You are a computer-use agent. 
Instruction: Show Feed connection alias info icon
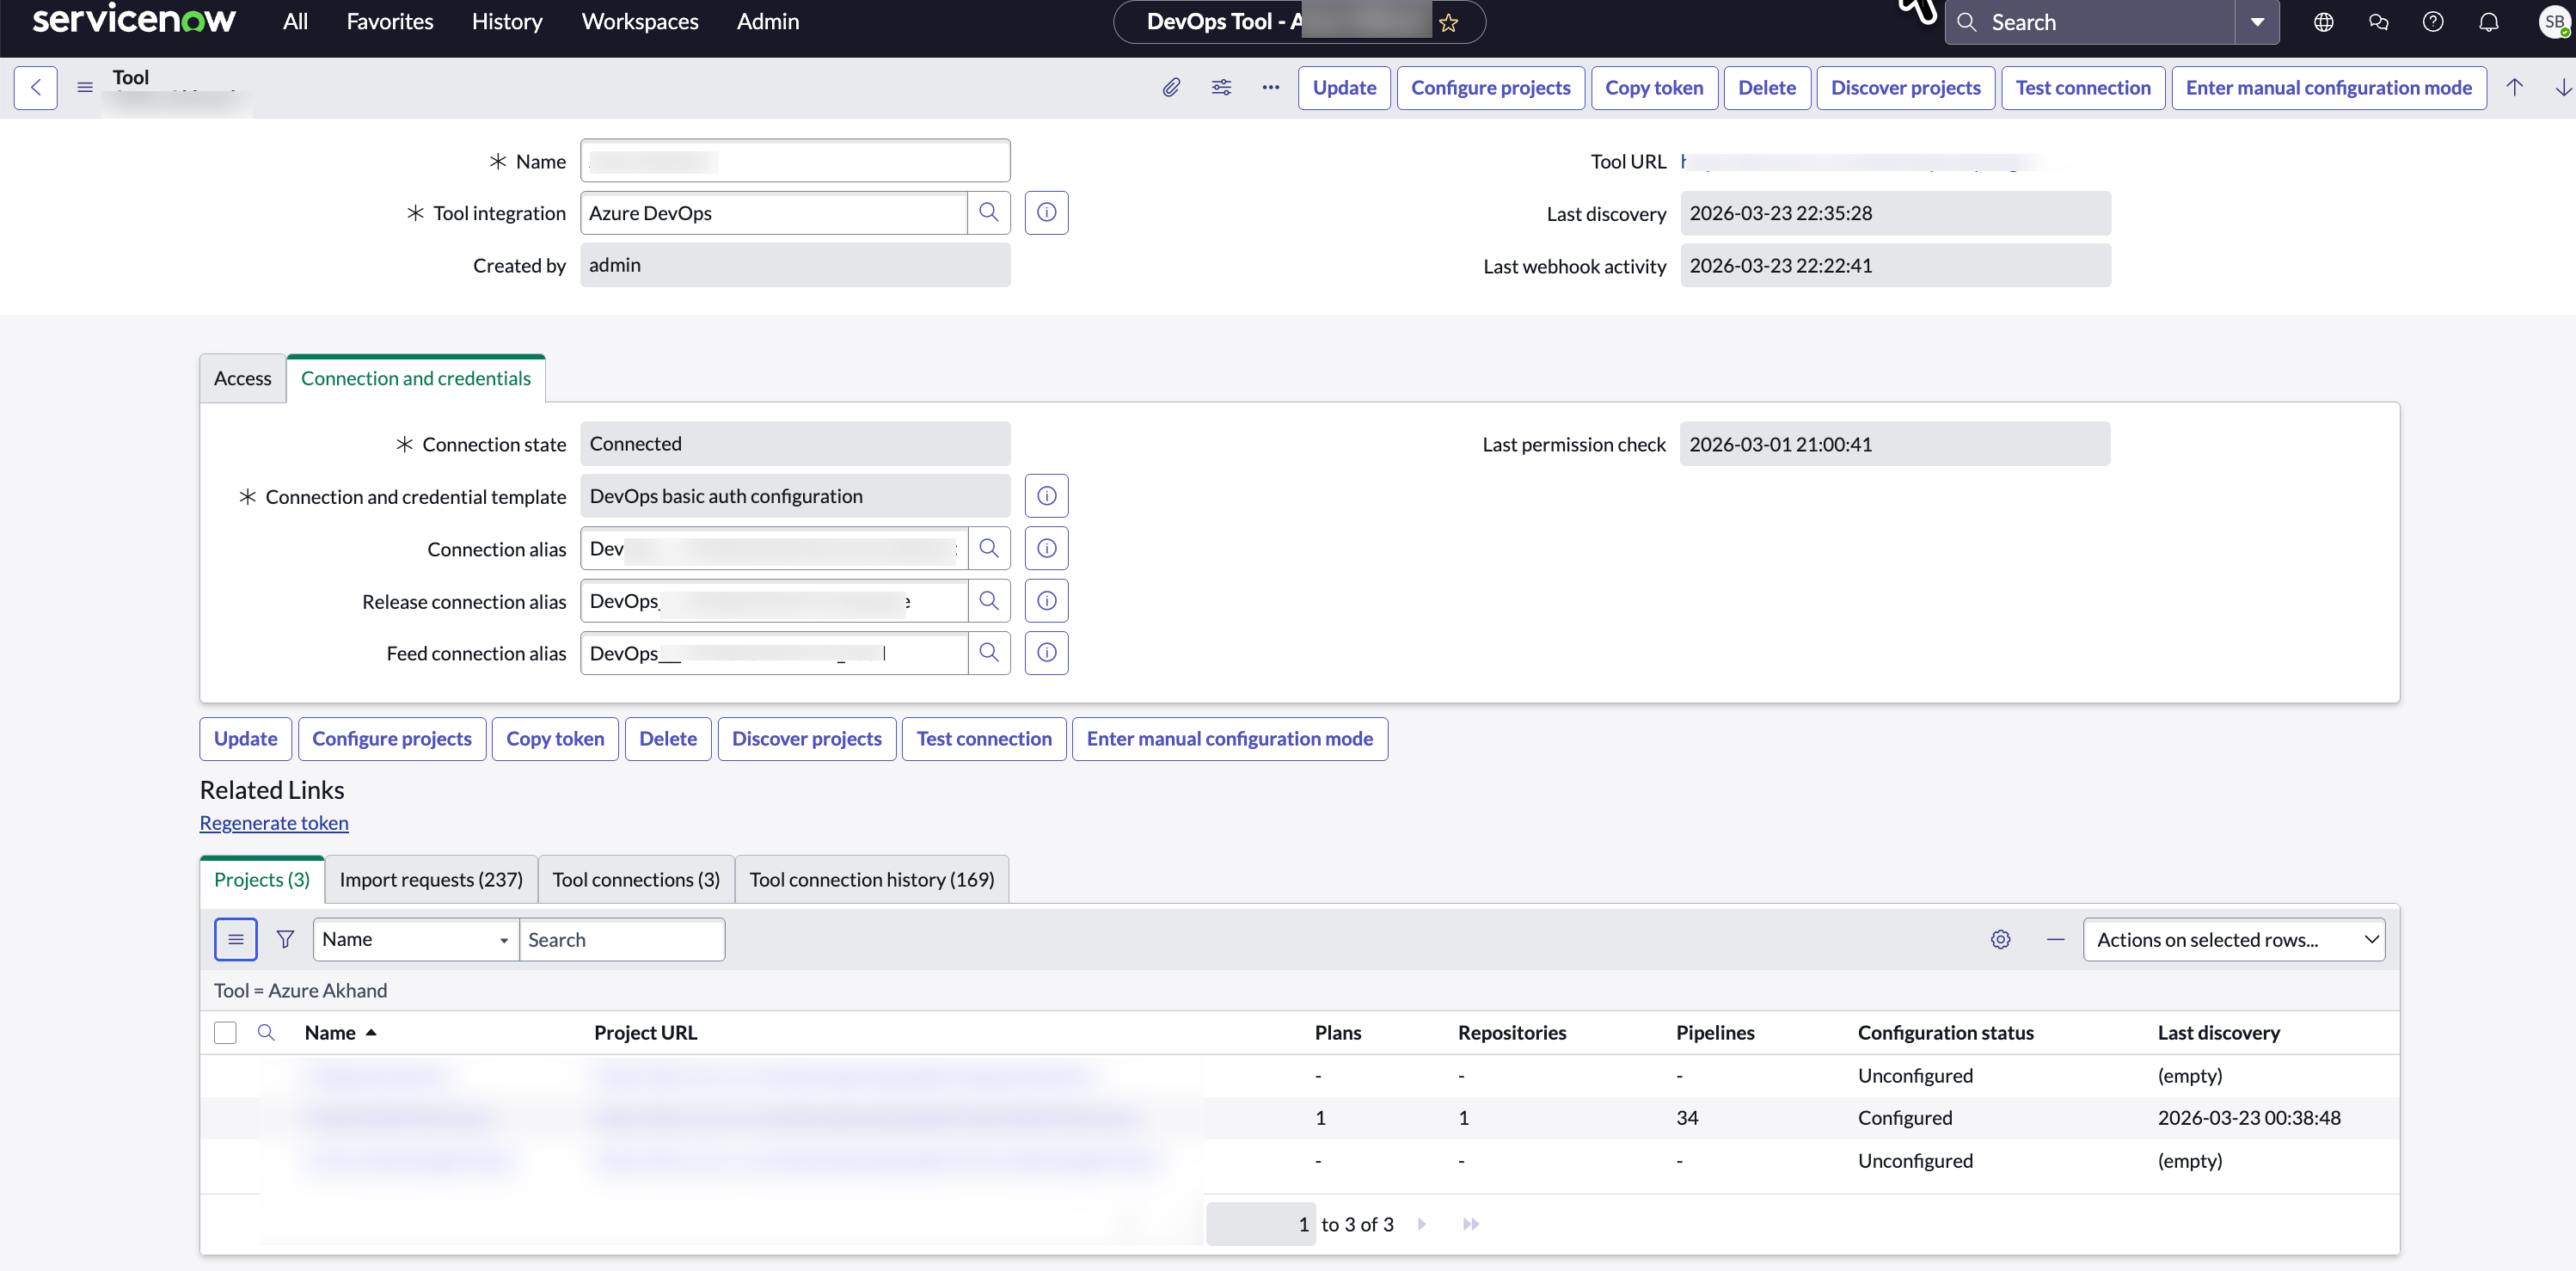1046,653
